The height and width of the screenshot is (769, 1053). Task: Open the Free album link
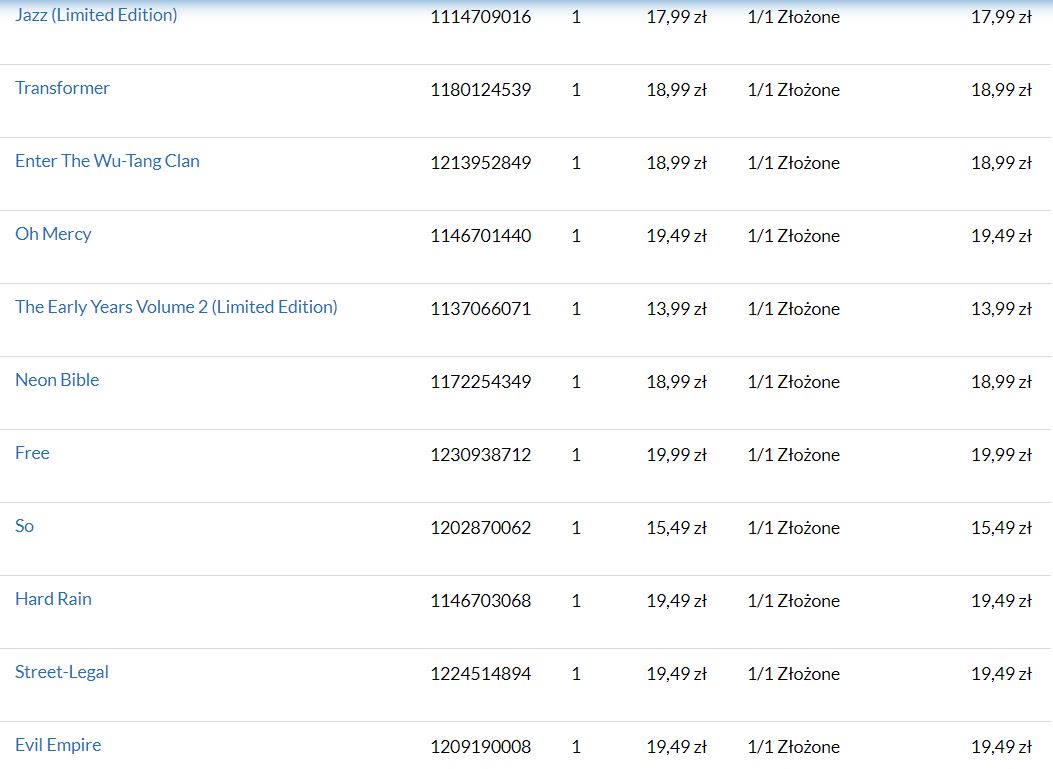click(x=32, y=453)
